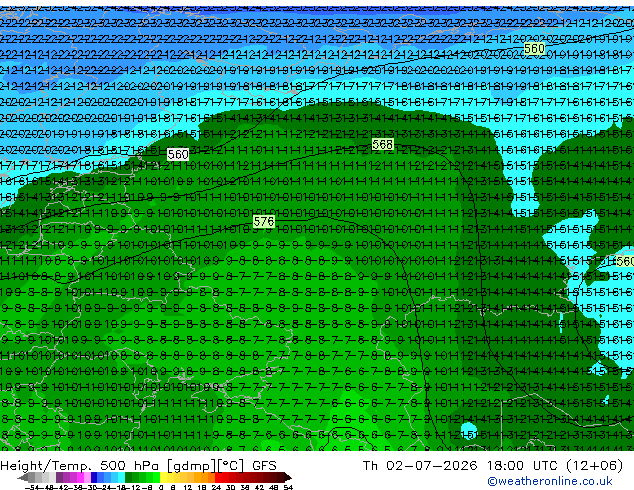Pick the bright red swatch in legend
Screen dimensions: 634x490
tap(218, 477)
